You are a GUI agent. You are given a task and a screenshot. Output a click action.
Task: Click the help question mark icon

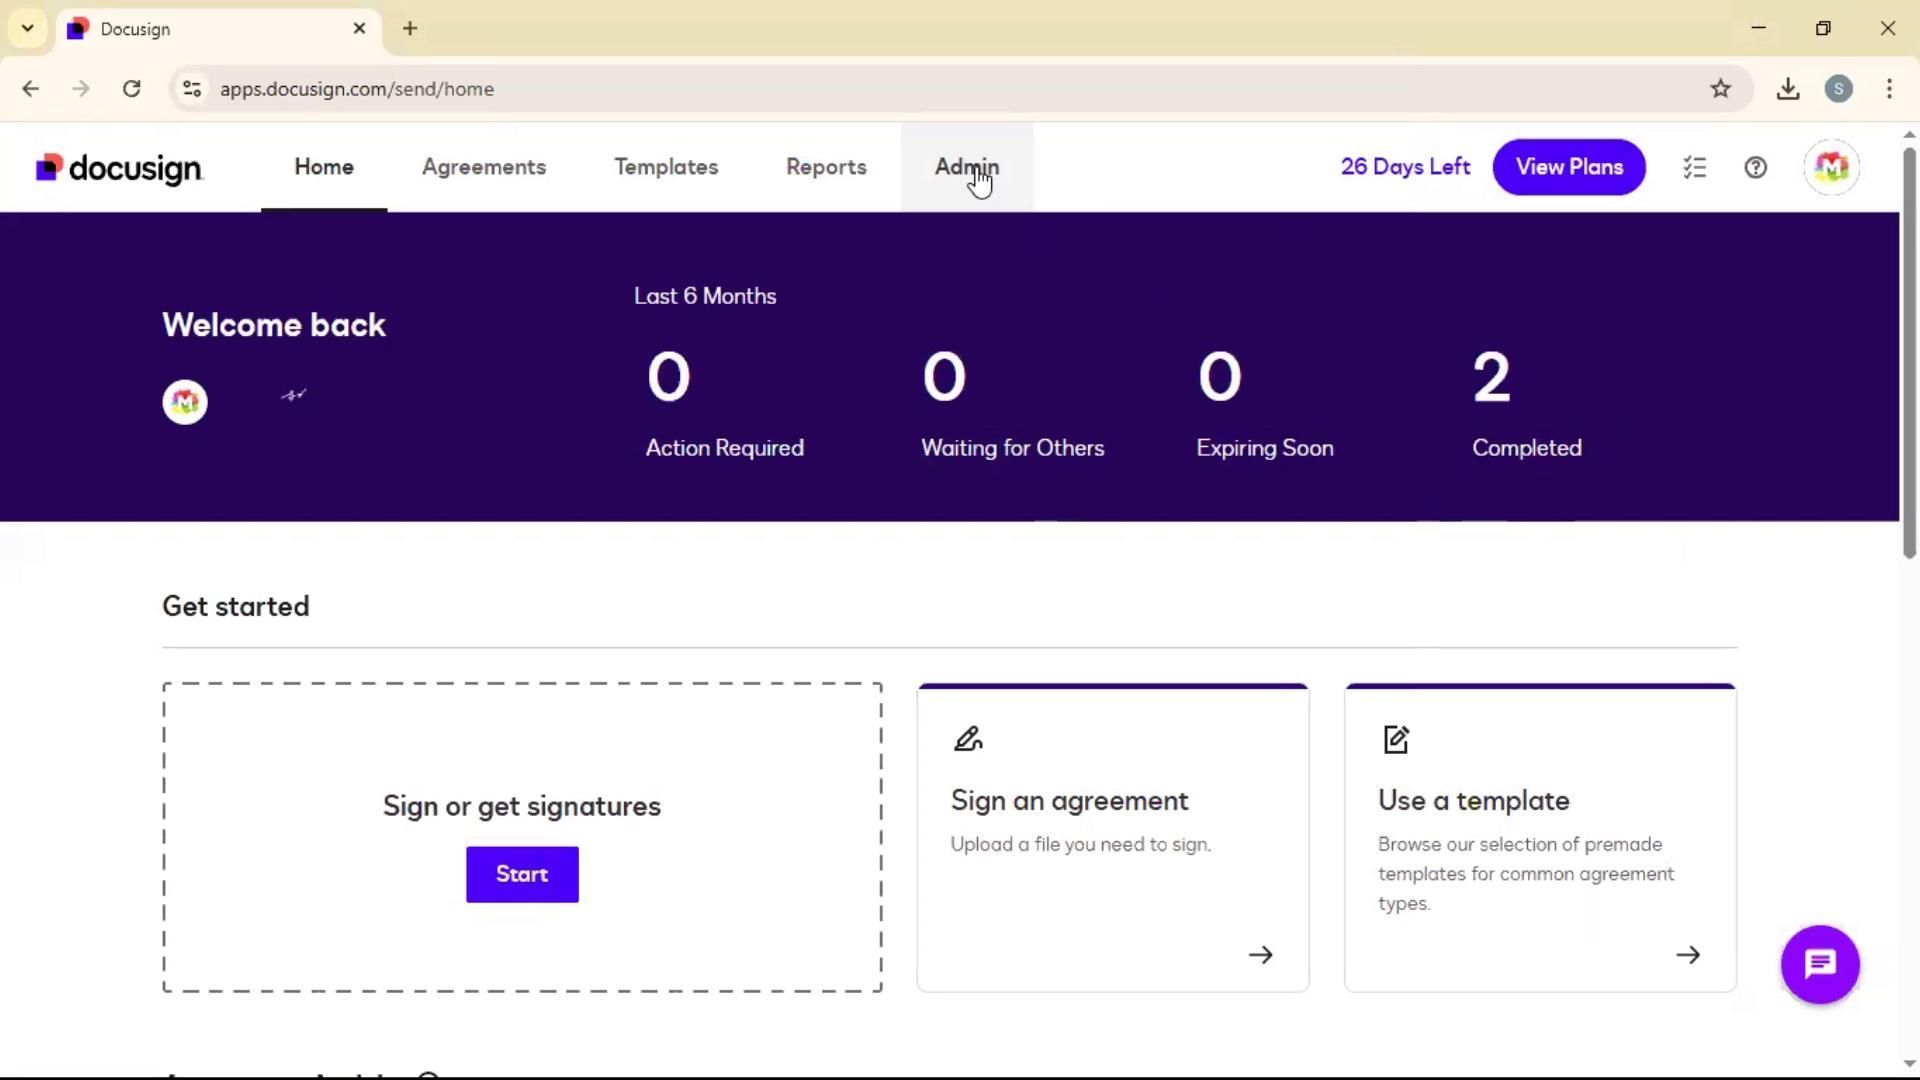(1755, 168)
